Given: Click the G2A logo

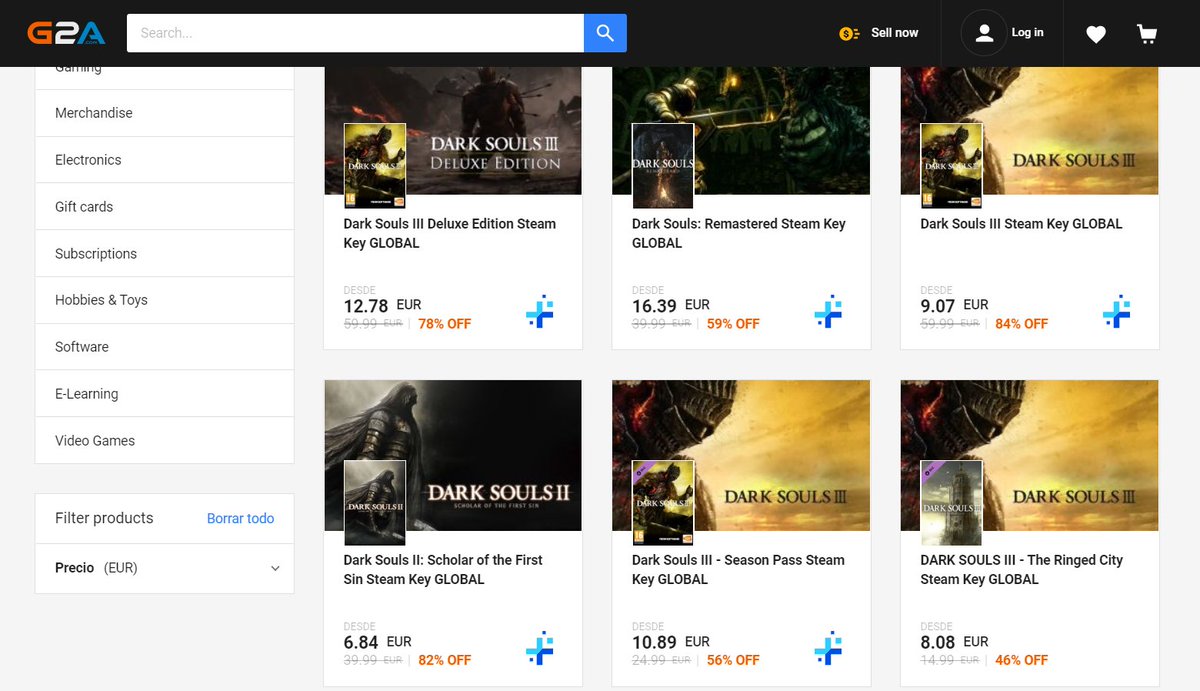Looking at the screenshot, I should pyautogui.click(x=64, y=33).
